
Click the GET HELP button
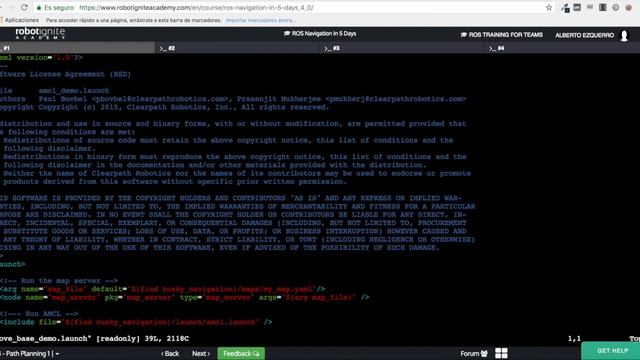pyautogui.click(x=611, y=351)
